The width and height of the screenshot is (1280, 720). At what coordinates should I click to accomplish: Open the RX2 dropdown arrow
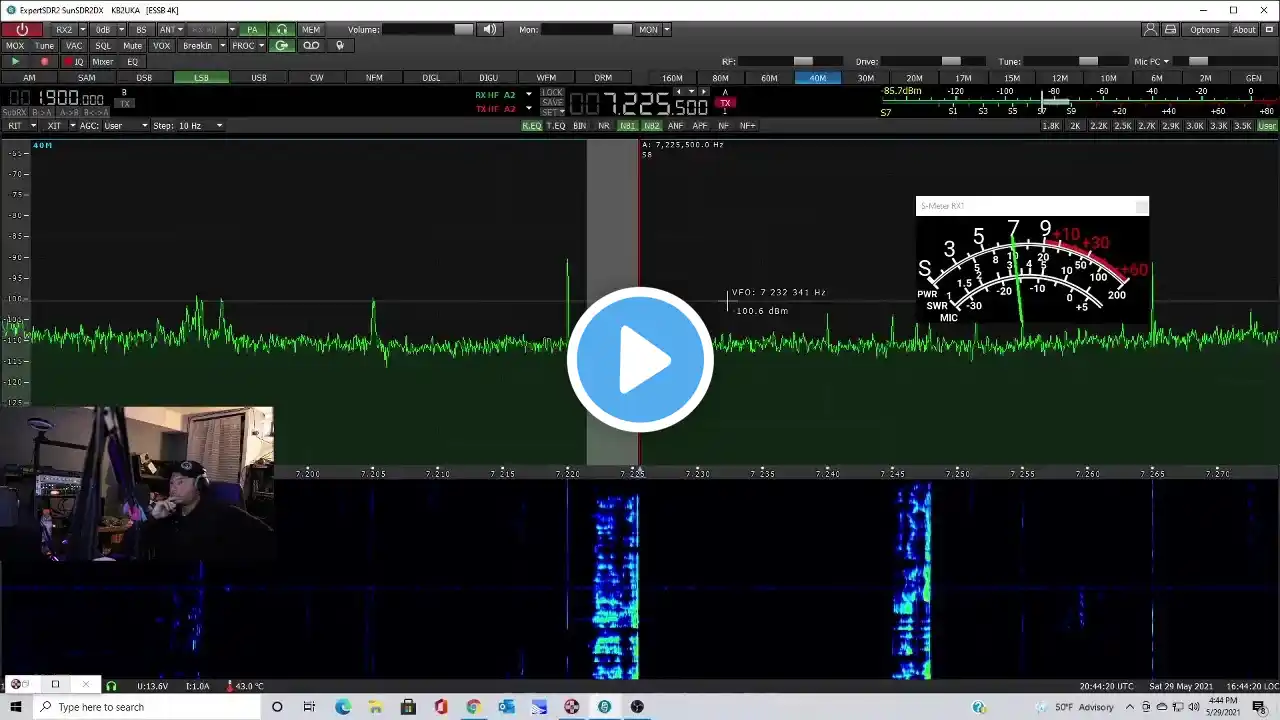(x=82, y=30)
